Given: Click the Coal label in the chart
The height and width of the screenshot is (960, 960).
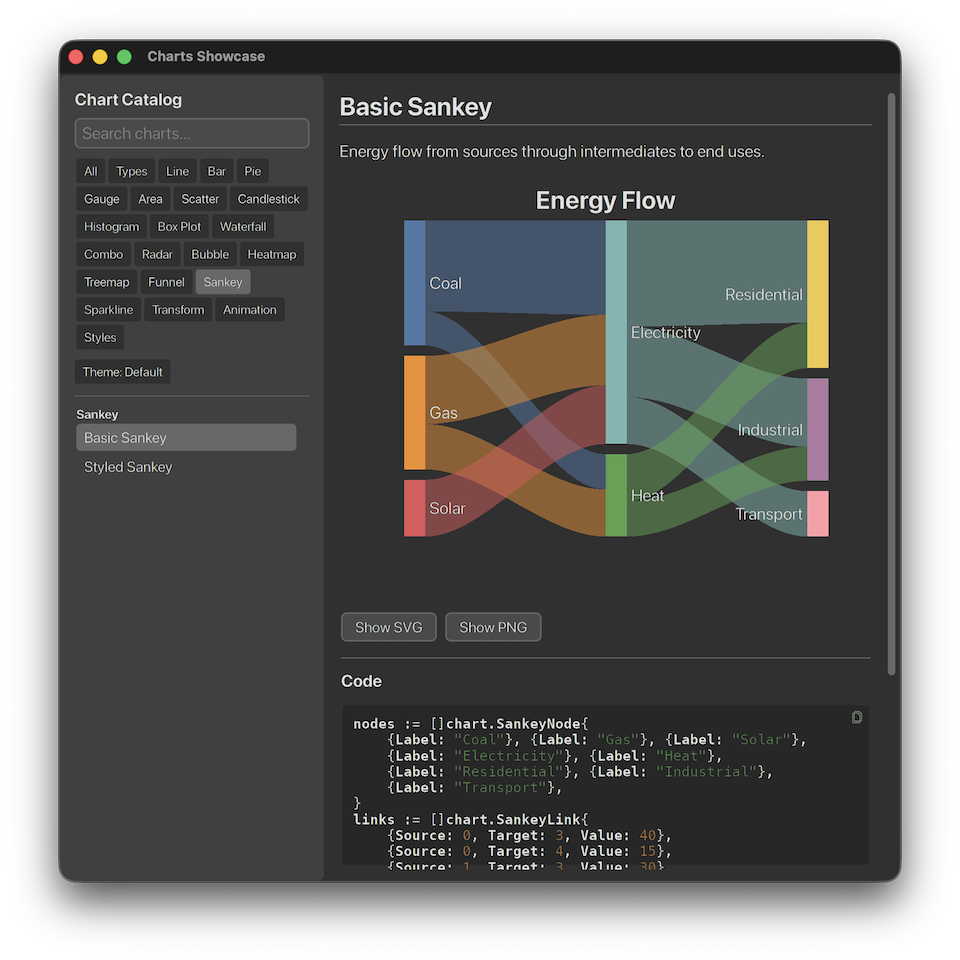Looking at the screenshot, I should coord(445,283).
